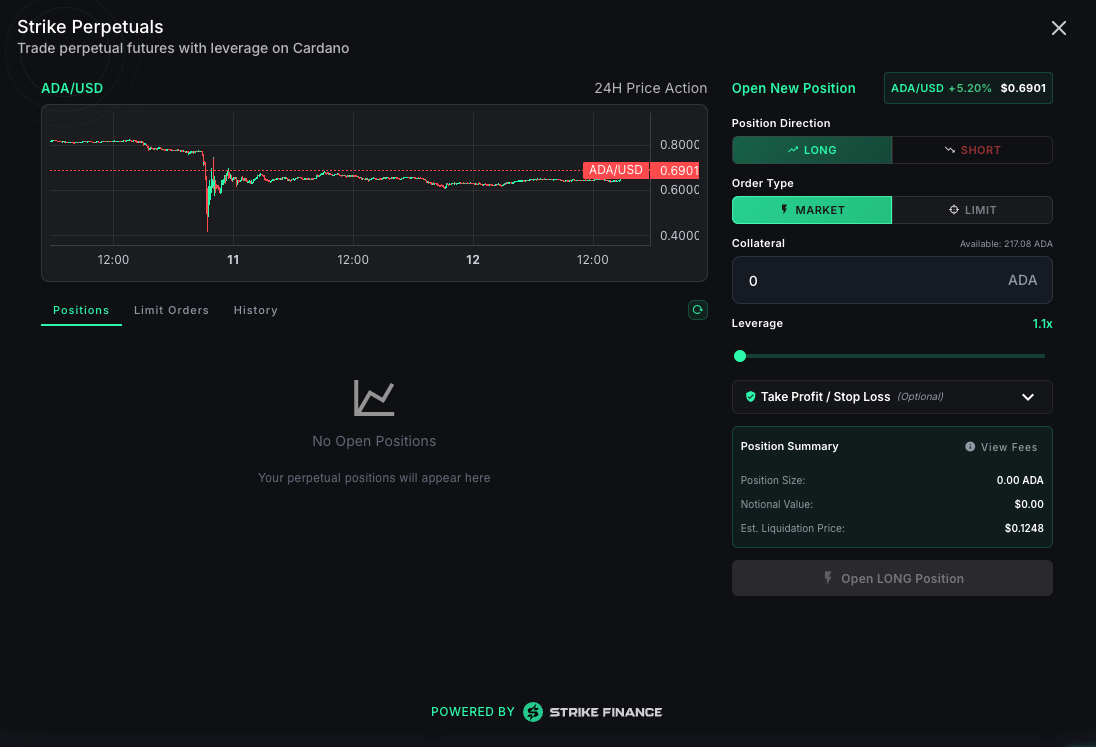Click the Strike Finance logo icon
This screenshot has width=1096, height=747.
pyautogui.click(x=532, y=712)
